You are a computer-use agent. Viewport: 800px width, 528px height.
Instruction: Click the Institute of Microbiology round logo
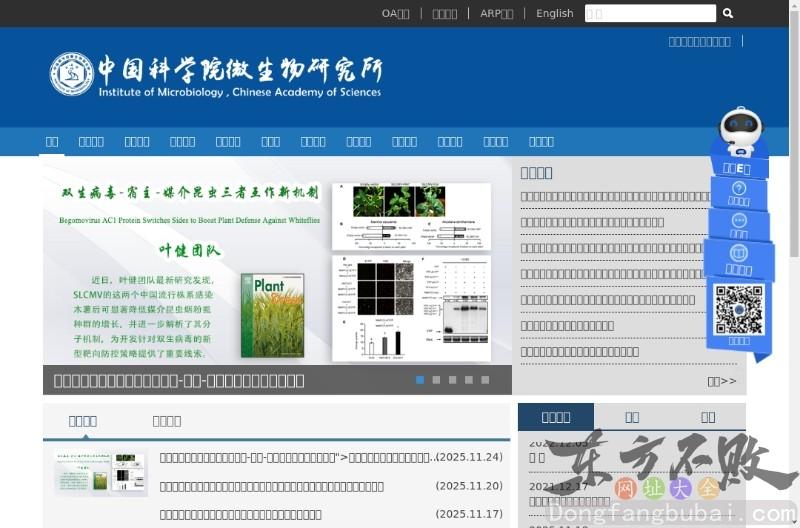click(x=72, y=74)
